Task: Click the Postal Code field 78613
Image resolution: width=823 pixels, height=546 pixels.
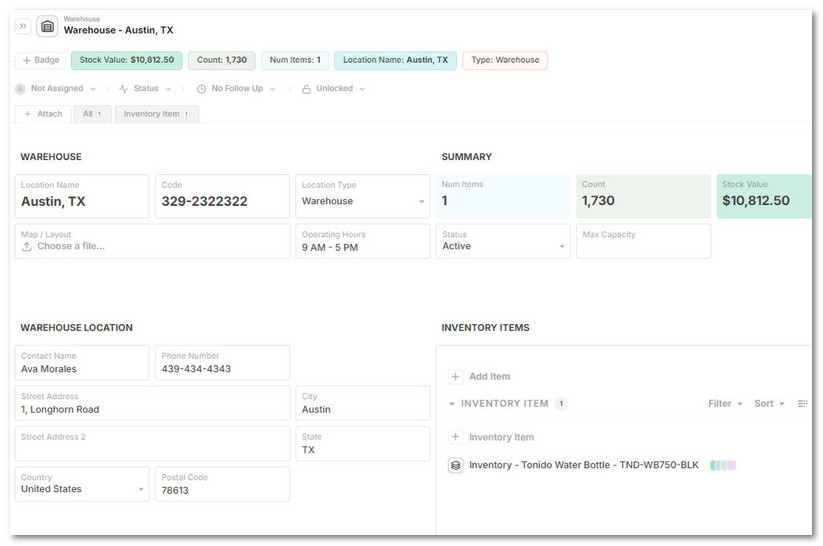Action: [x=223, y=484]
